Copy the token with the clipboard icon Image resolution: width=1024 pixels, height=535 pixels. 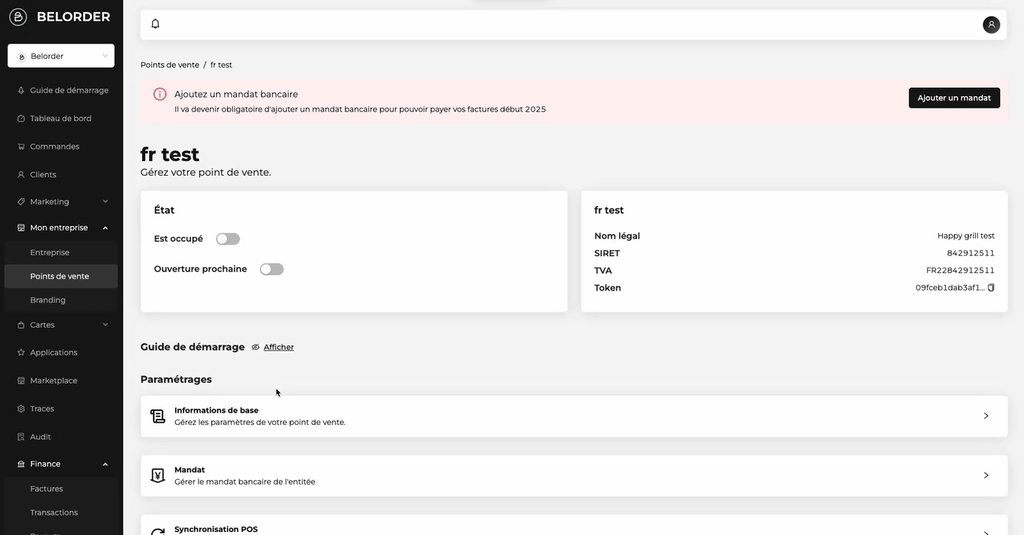point(991,288)
